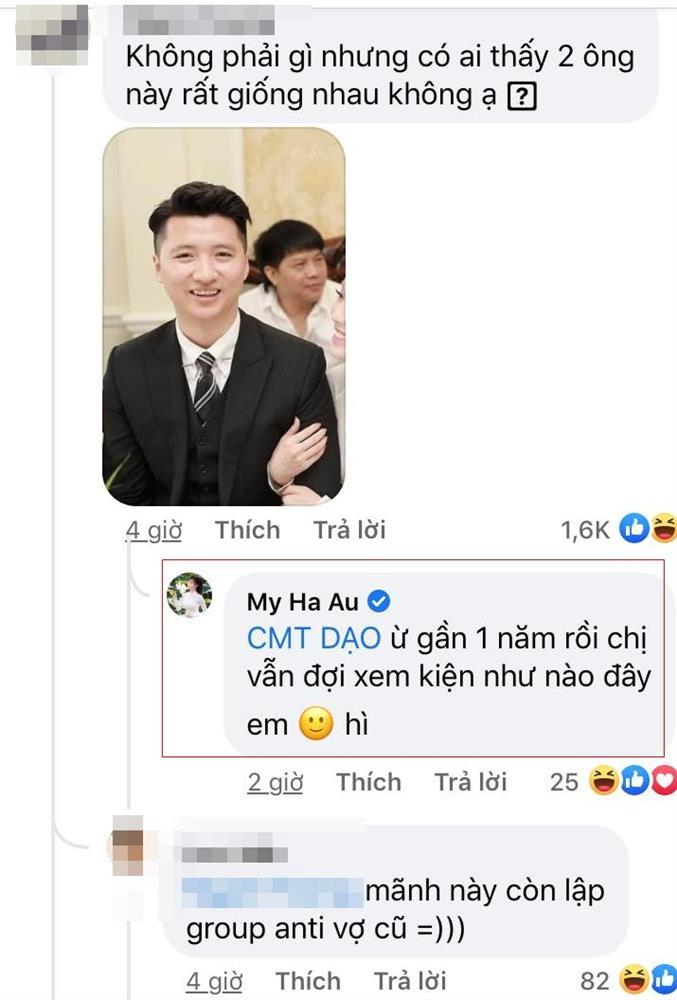Open My Ha Au's profile picture
Image resolution: width=677 pixels, height=1000 pixels.
(x=189, y=596)
